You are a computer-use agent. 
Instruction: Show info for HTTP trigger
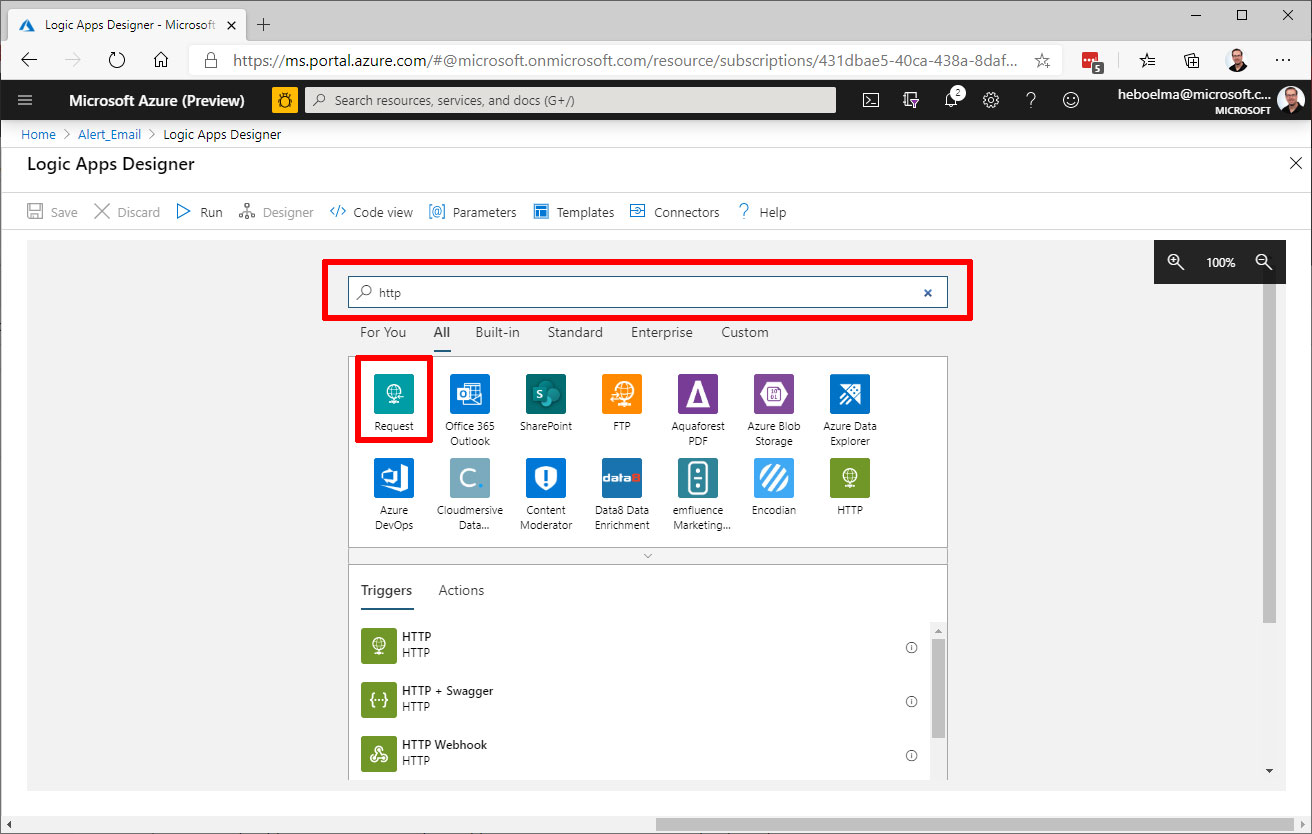pos(911,648)
